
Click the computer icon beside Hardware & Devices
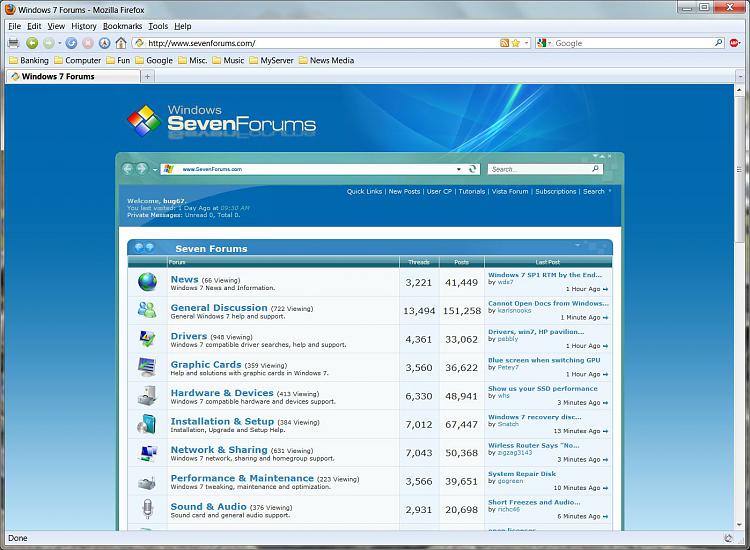click(147, 396)
